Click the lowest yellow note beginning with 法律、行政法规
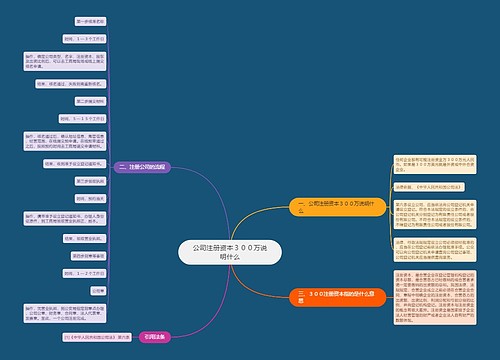Screen dimensions: 500x360 click(x=435, y=250)
